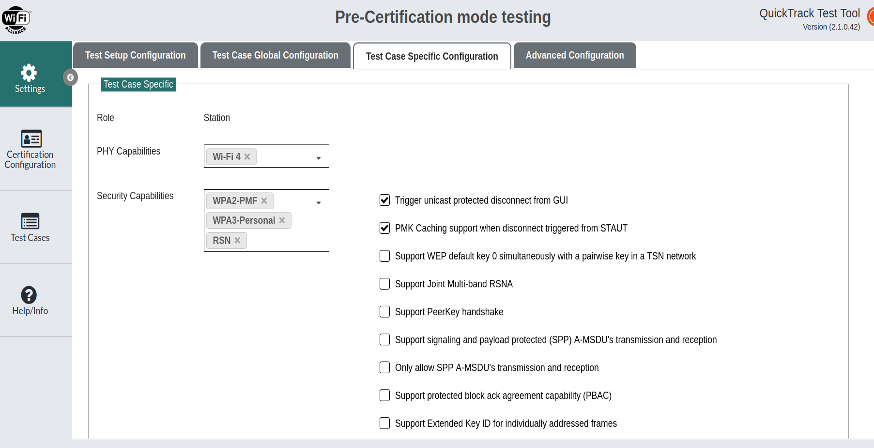Expand the Security Capabilities dropdown
The image size is (874, 448).
pyautogui.click(x=318, y=202)
